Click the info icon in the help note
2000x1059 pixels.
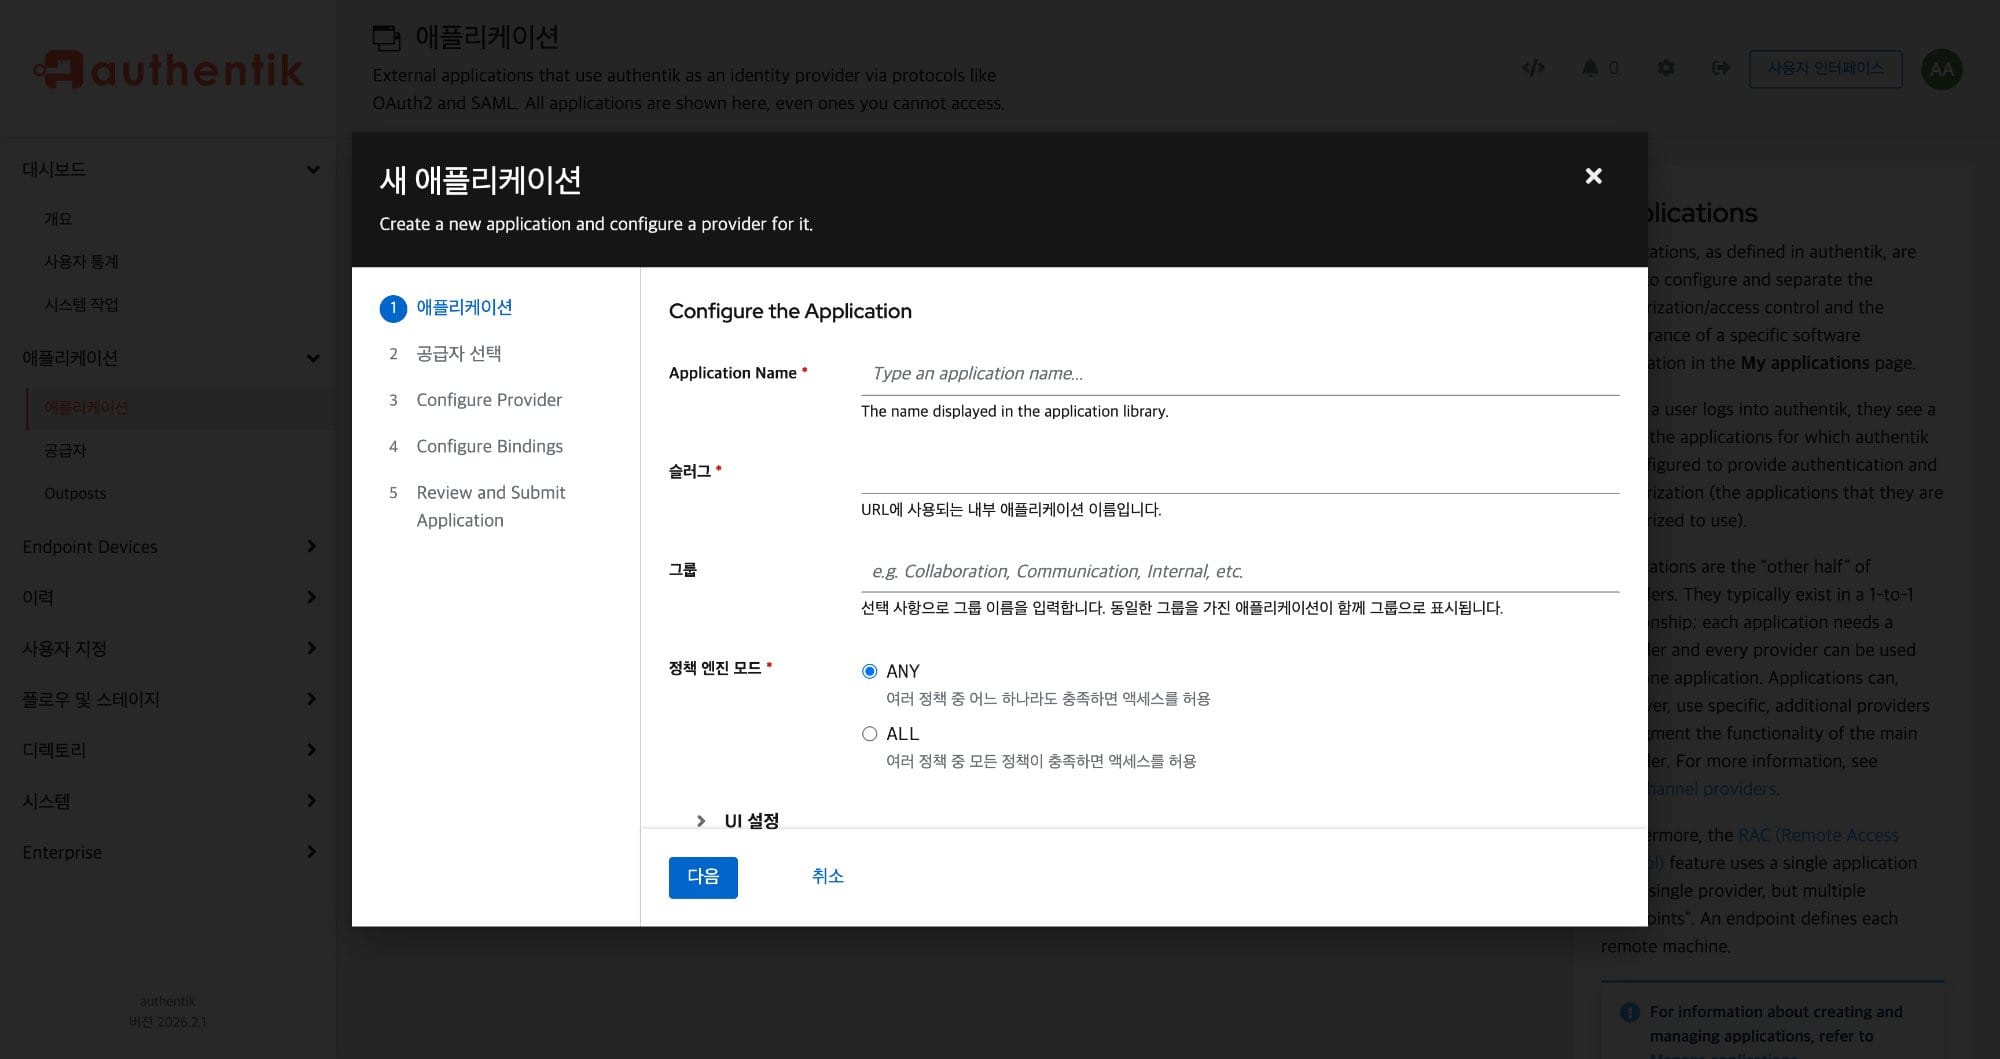pyautogui.click(x=1629, y=1012)
